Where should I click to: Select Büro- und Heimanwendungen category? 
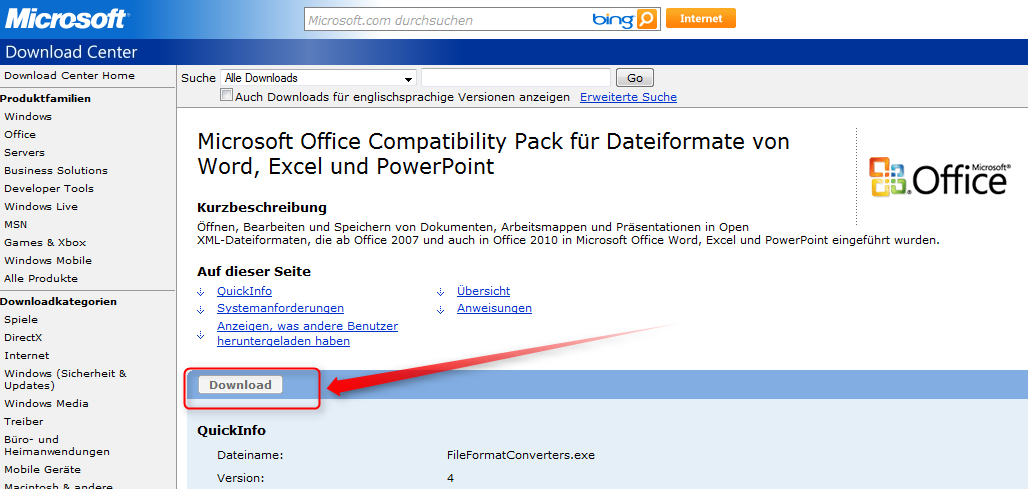(x=56, y=446)
